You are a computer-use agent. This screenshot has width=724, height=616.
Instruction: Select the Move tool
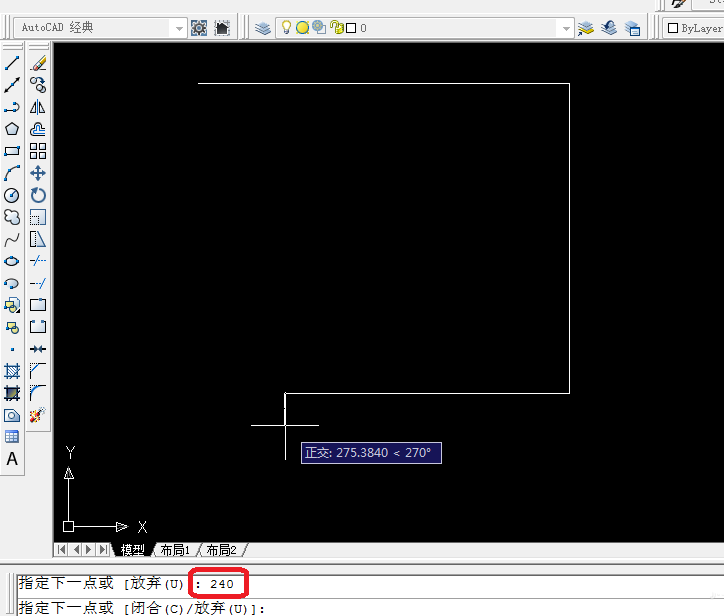pyautogui.click(x=38, y=173)
